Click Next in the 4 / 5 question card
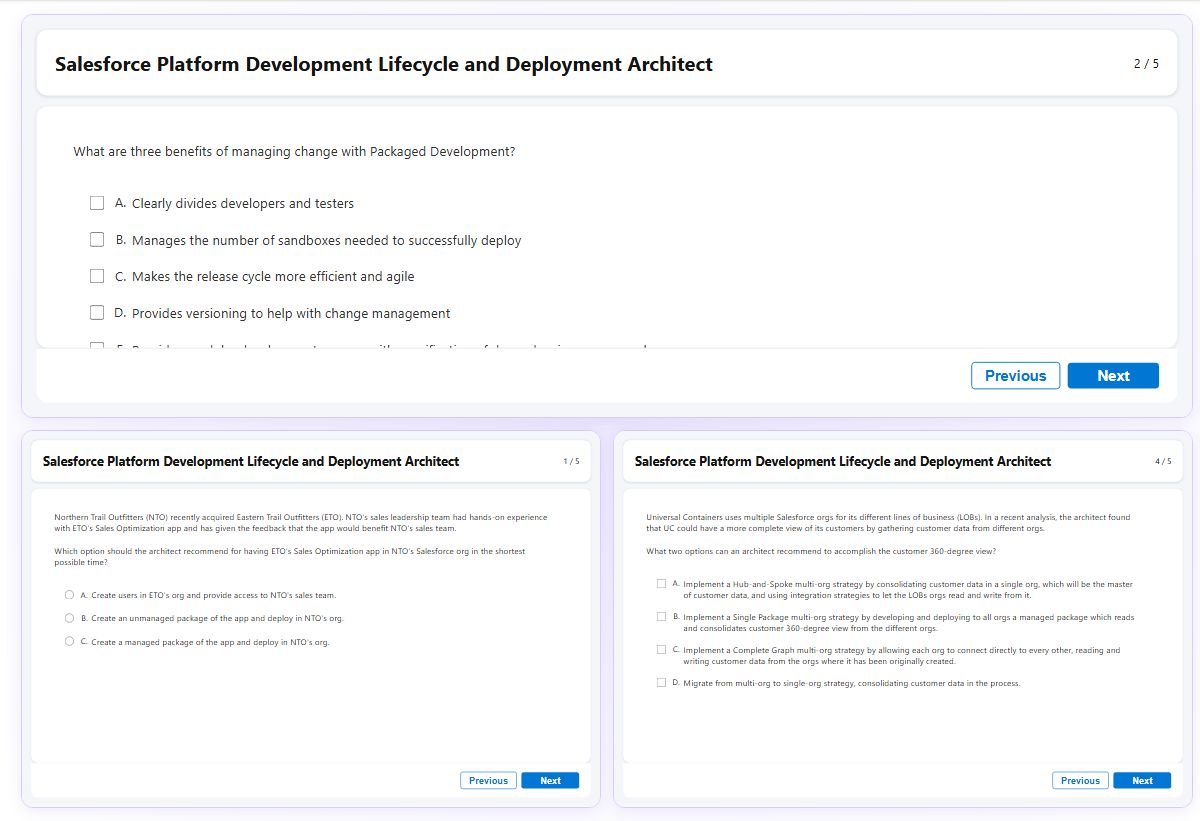 1142,781
